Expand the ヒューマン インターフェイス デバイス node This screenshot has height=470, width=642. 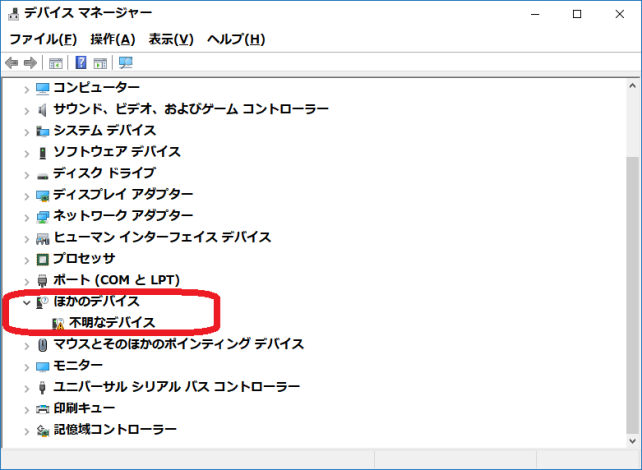27,239
